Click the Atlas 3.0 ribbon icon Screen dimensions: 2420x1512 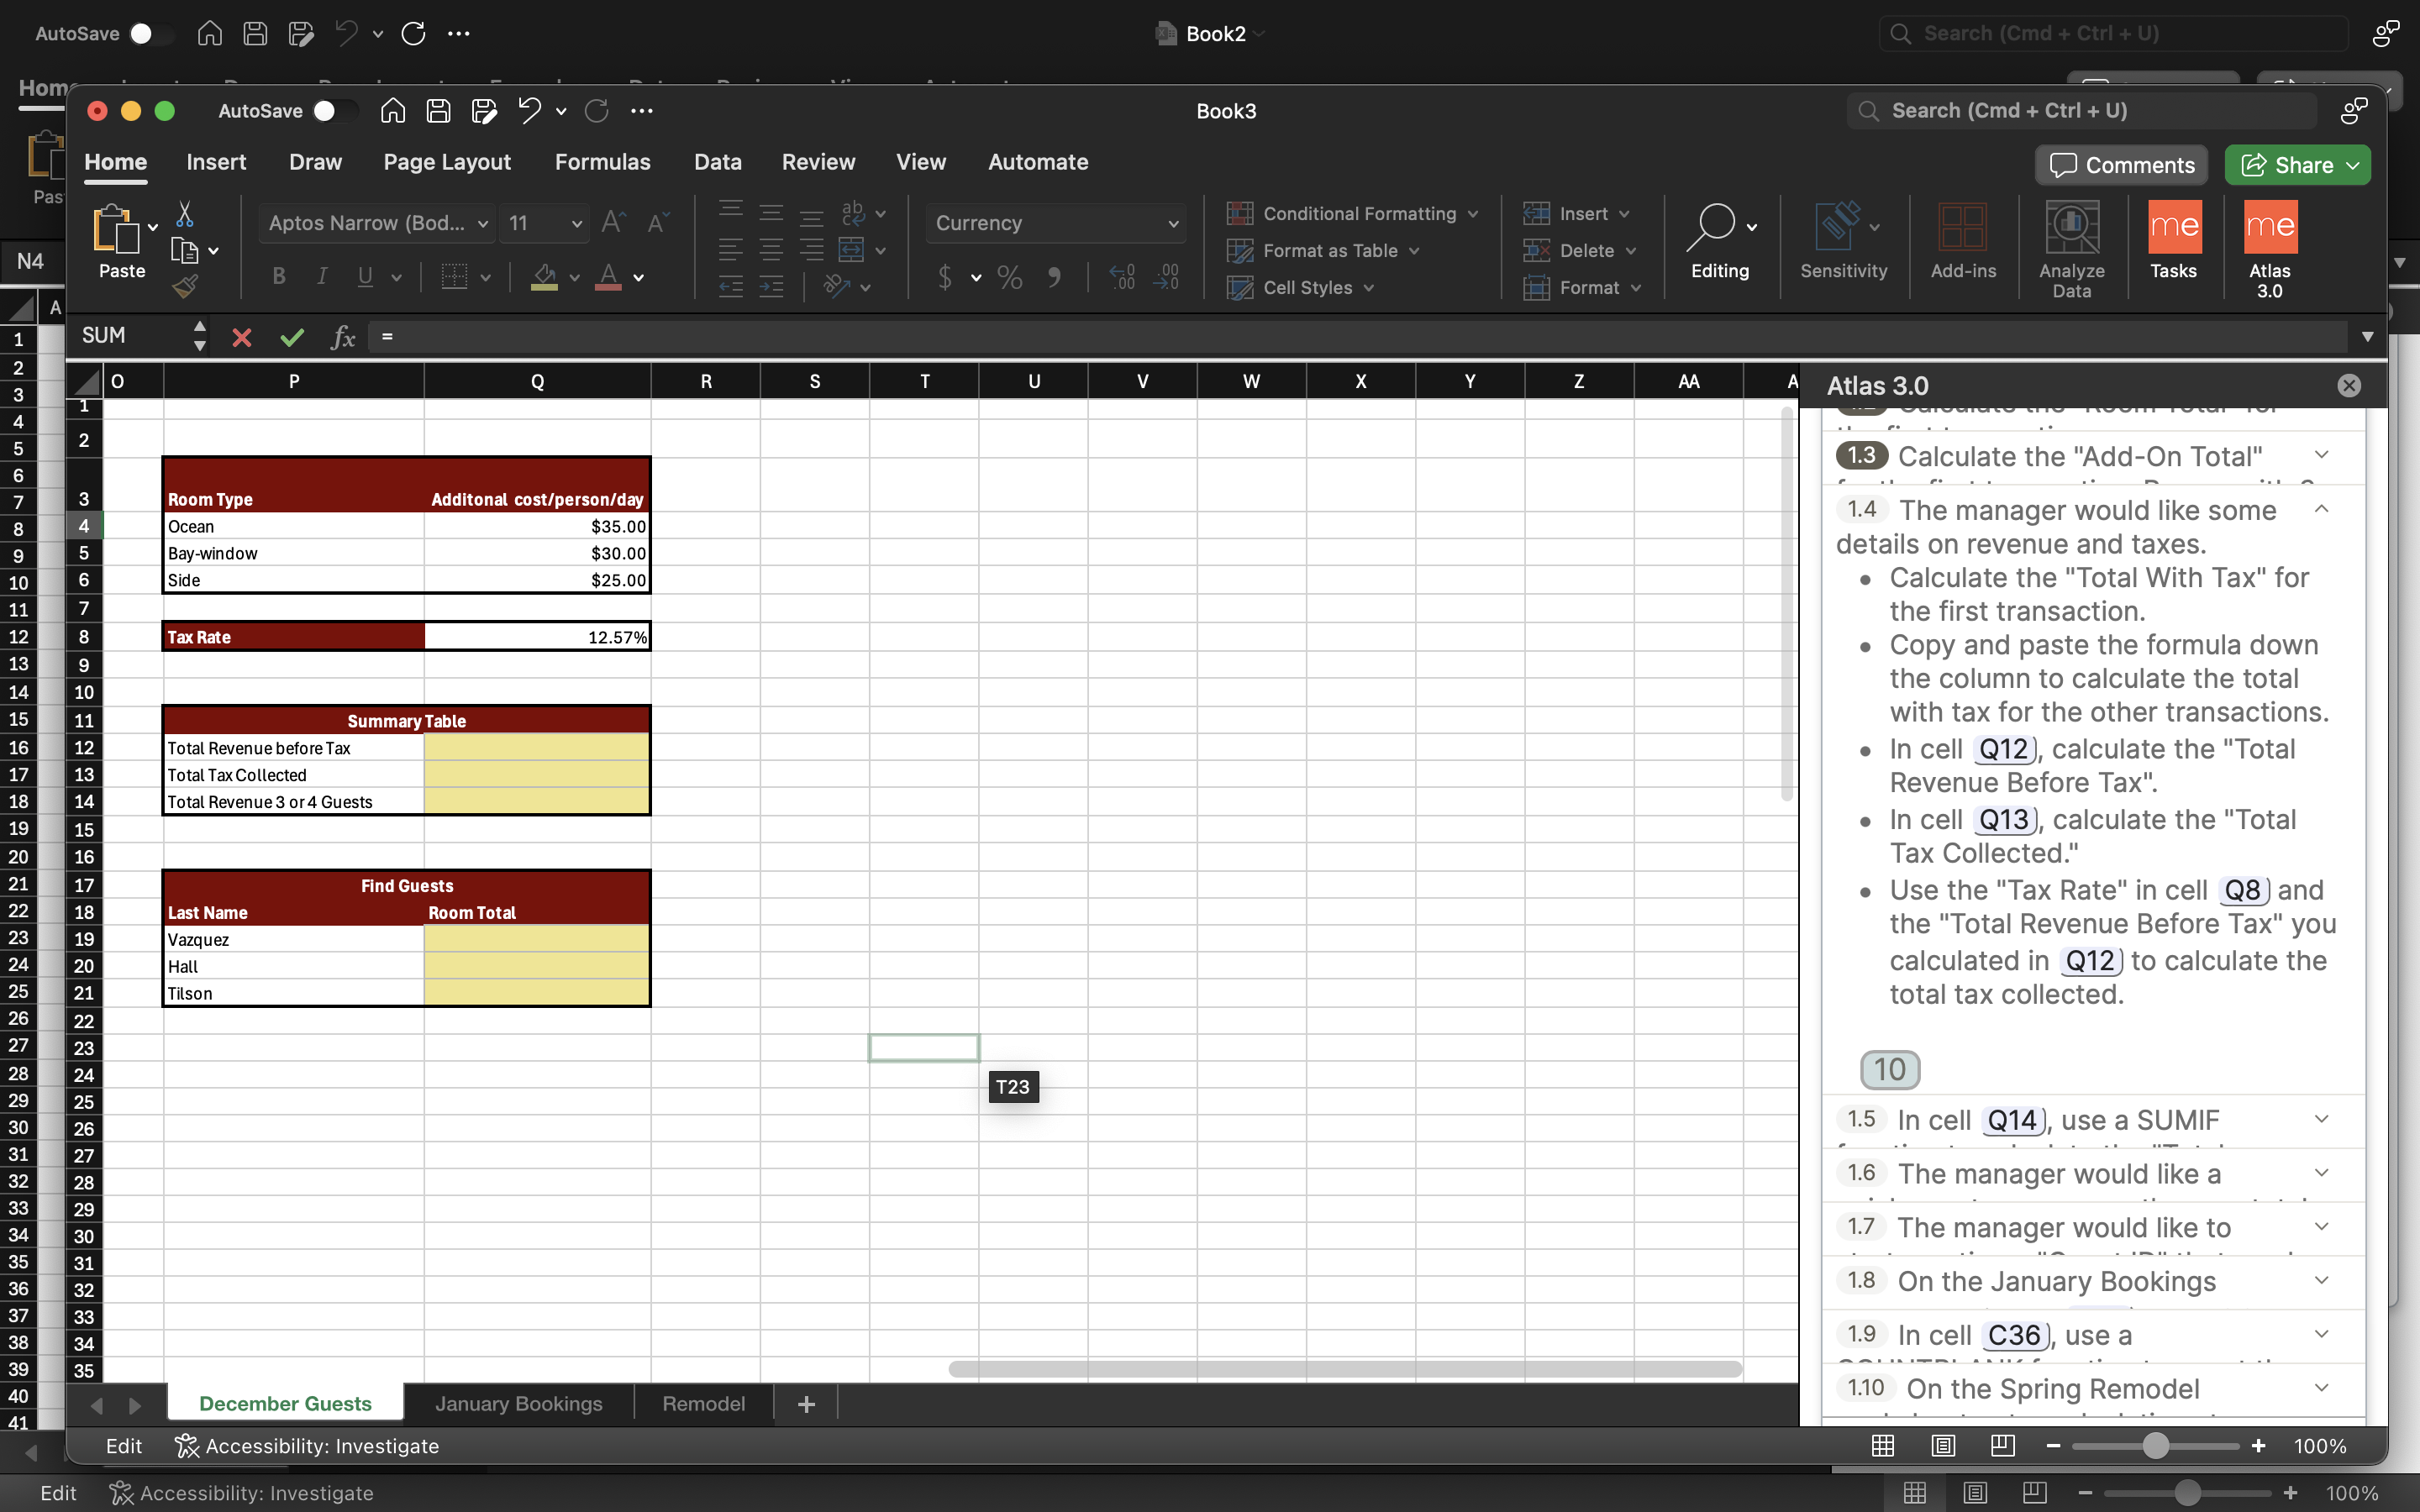point(2269,247)
